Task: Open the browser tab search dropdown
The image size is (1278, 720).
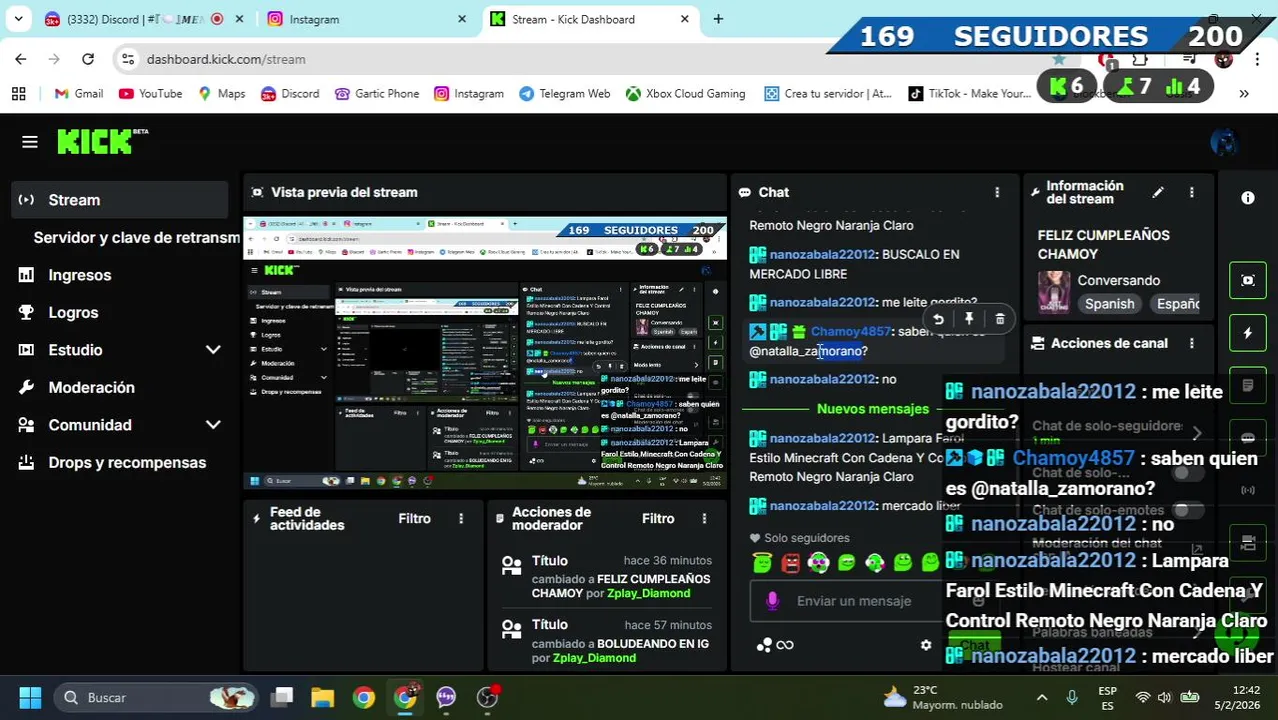Action: 18,19
